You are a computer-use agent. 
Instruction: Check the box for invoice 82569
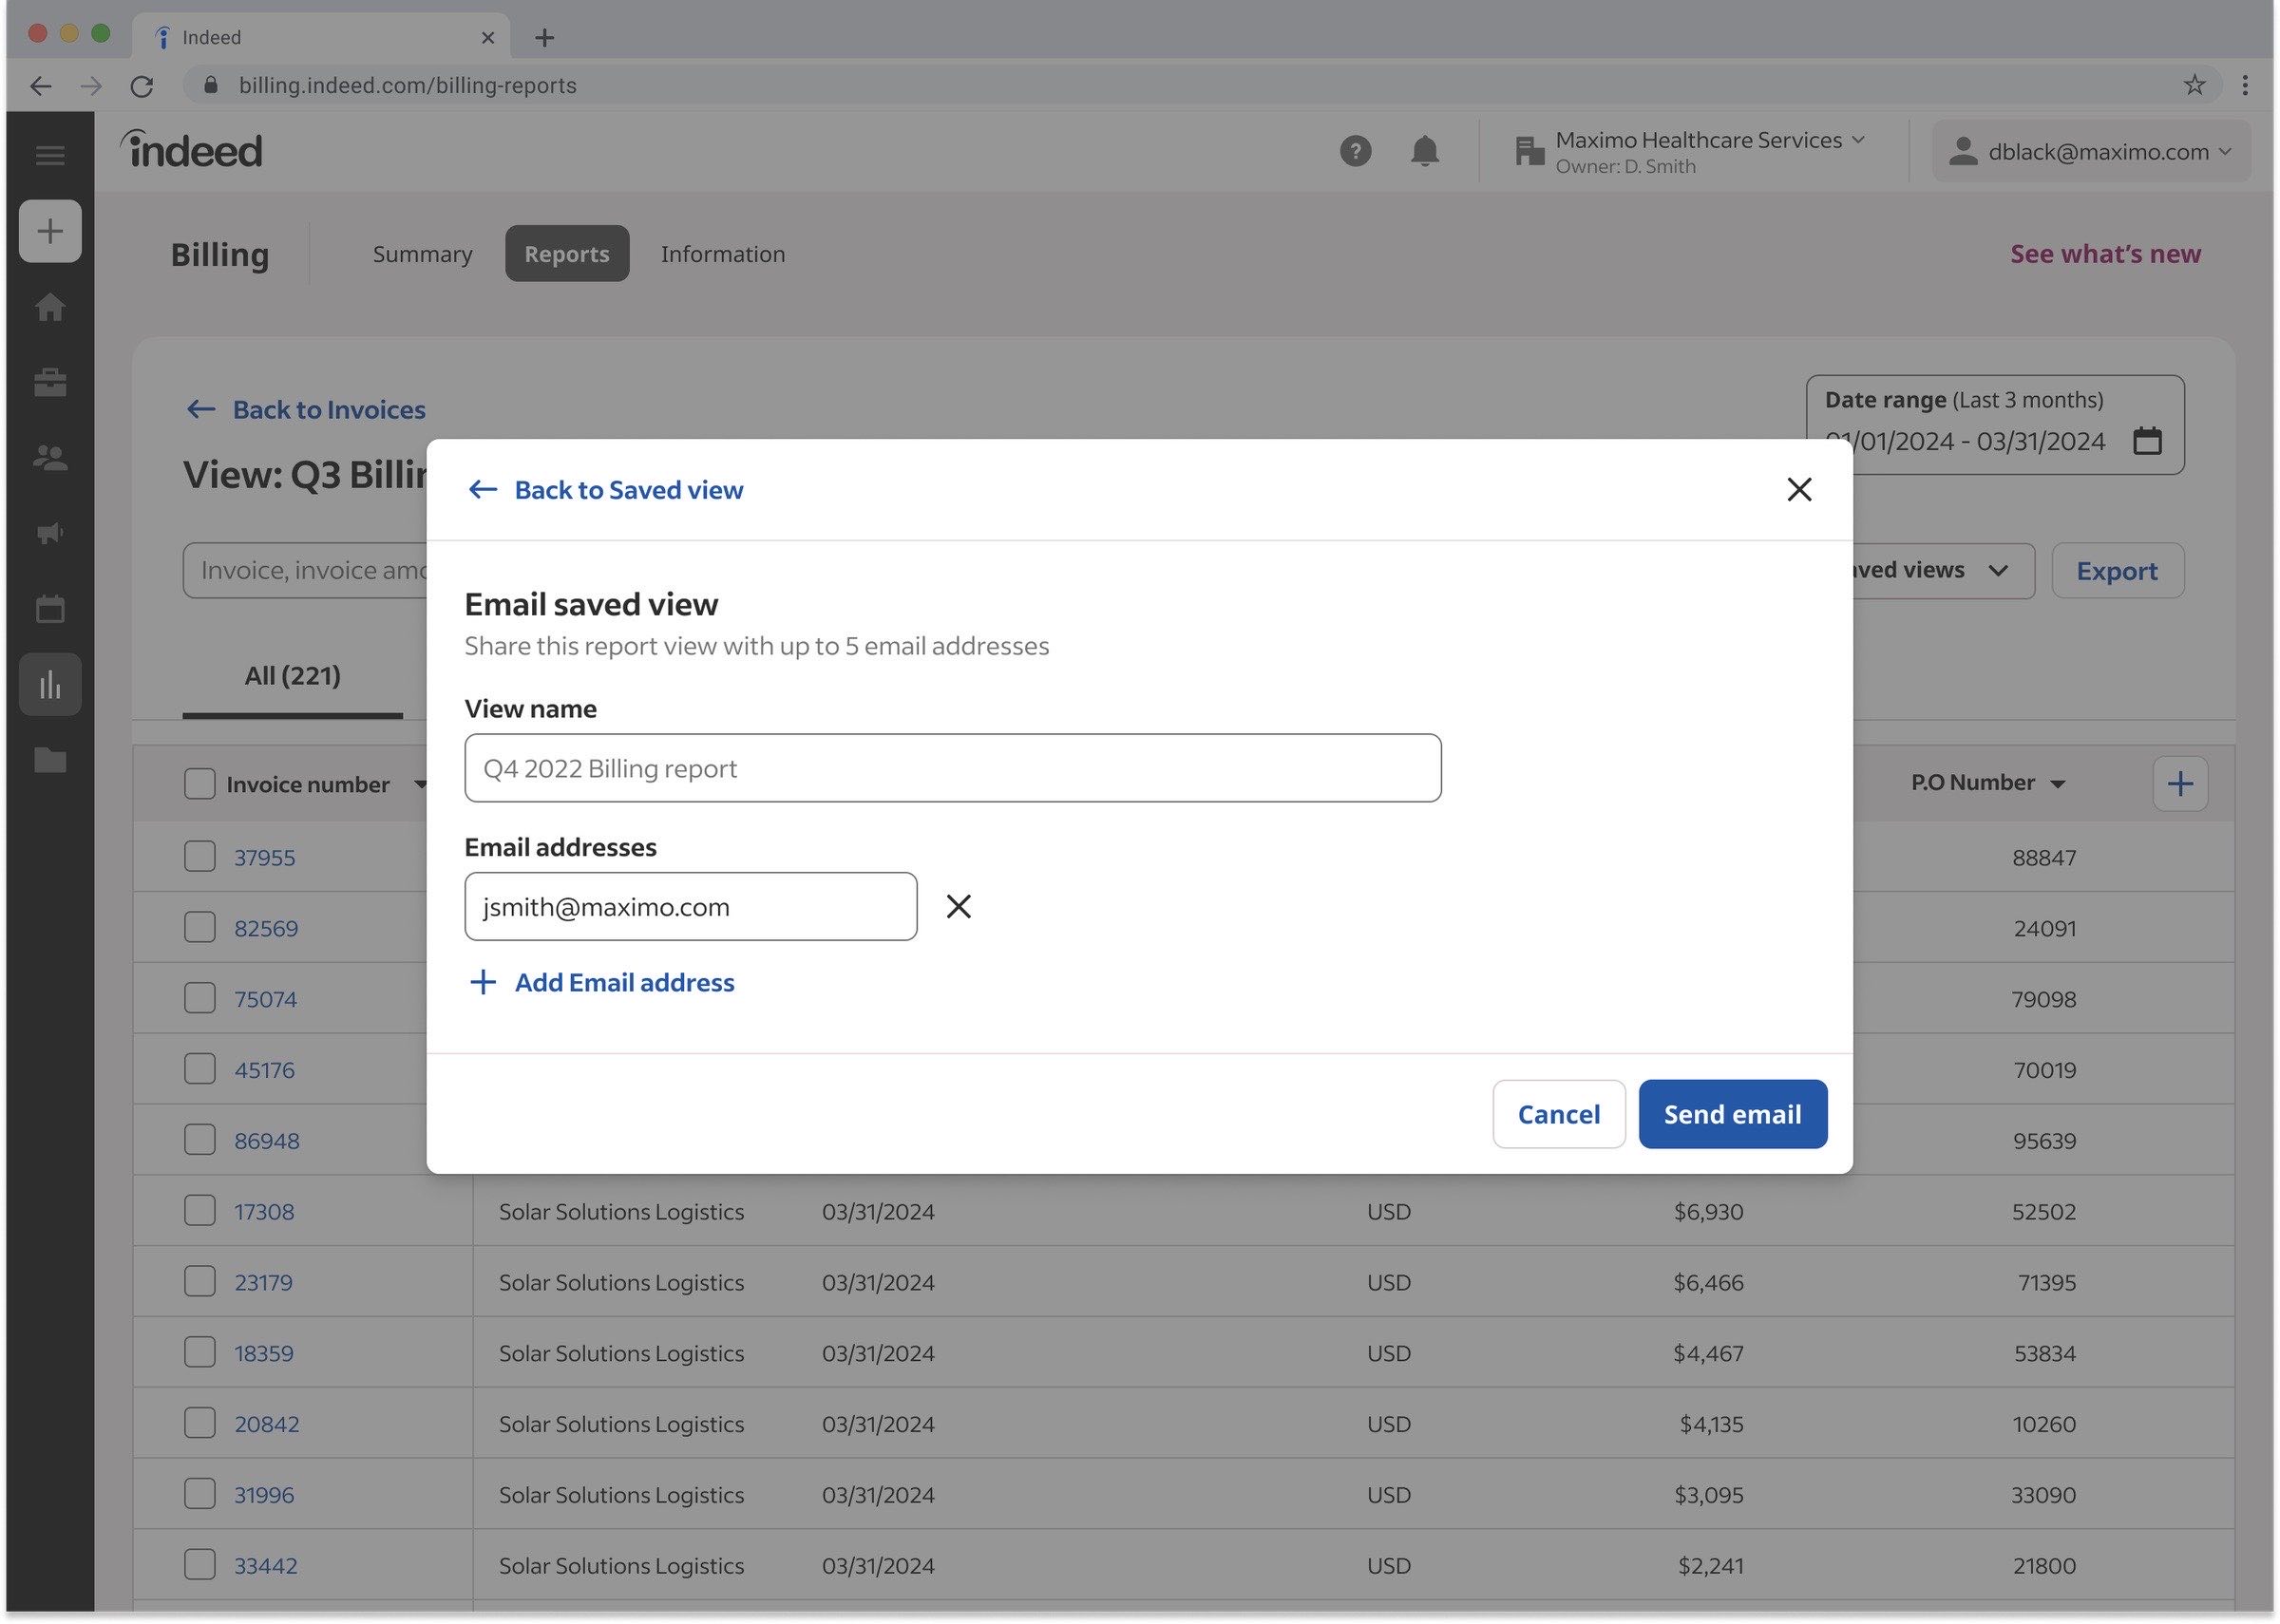(x=200, y=928)
